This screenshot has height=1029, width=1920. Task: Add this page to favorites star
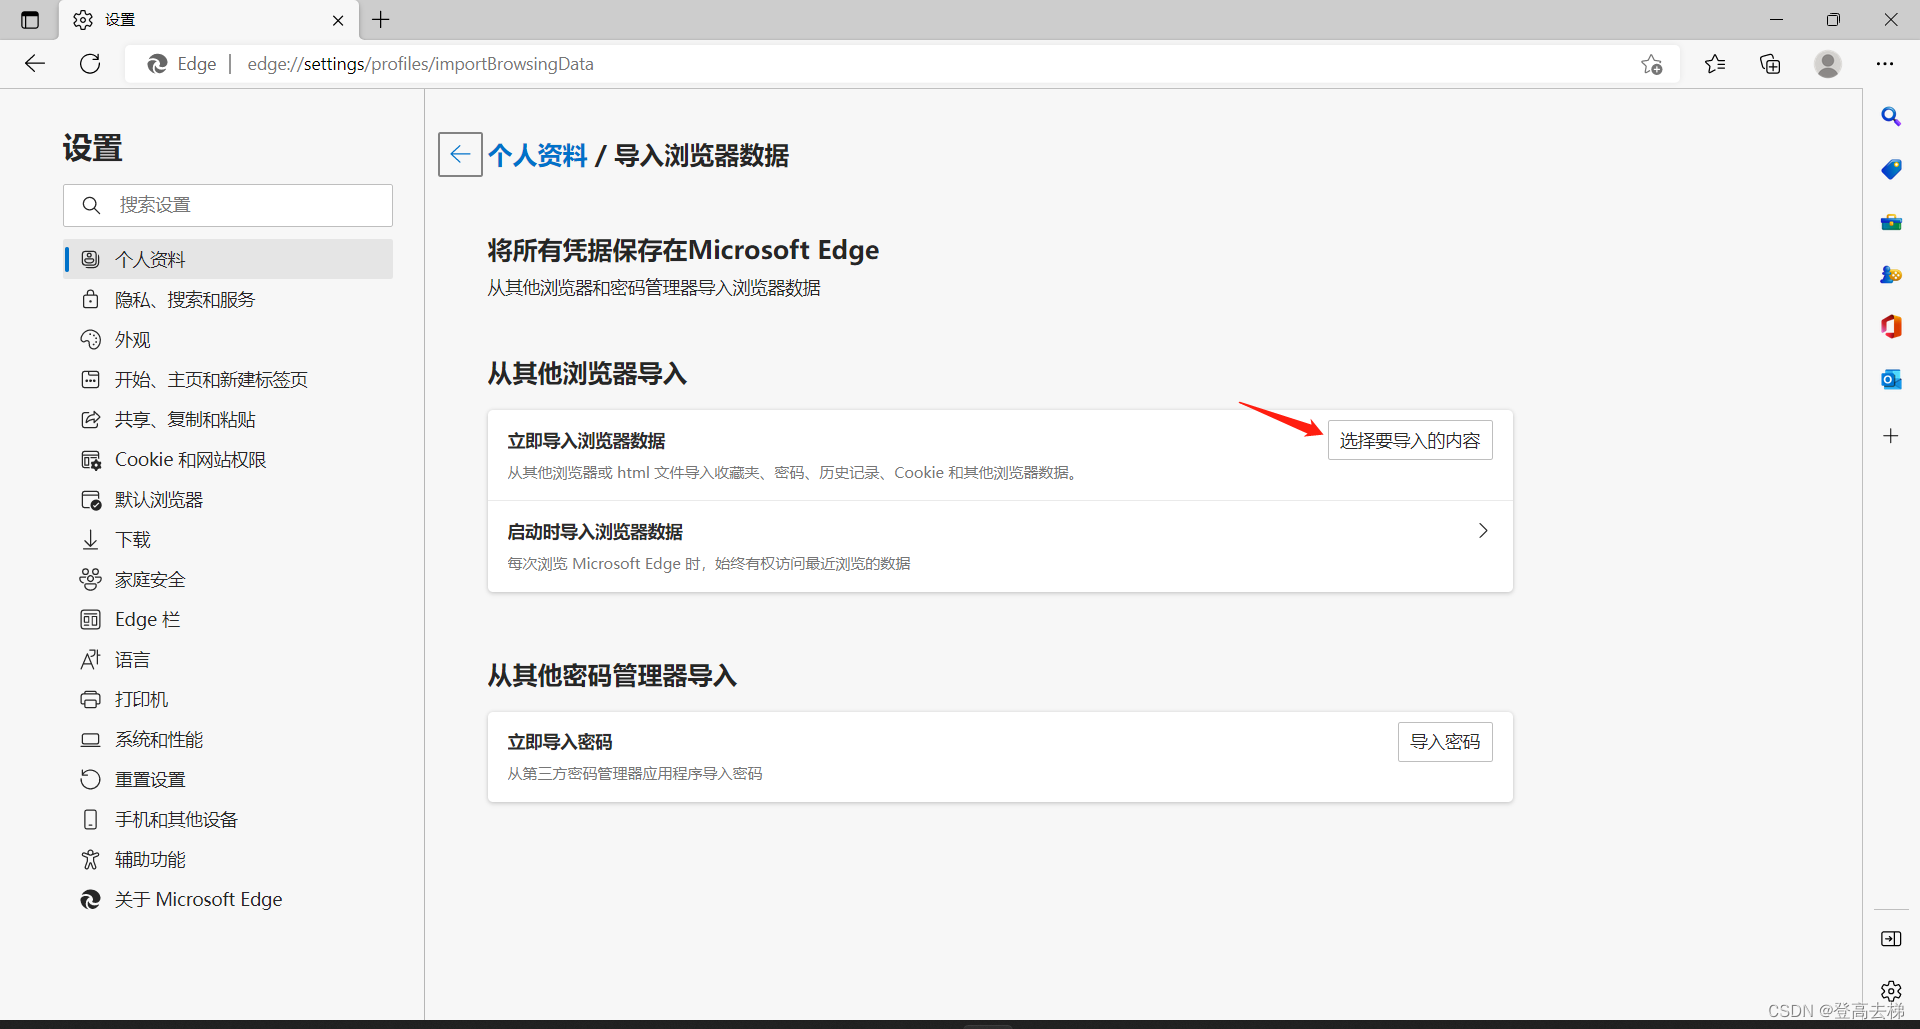(x=1651, y=64)
